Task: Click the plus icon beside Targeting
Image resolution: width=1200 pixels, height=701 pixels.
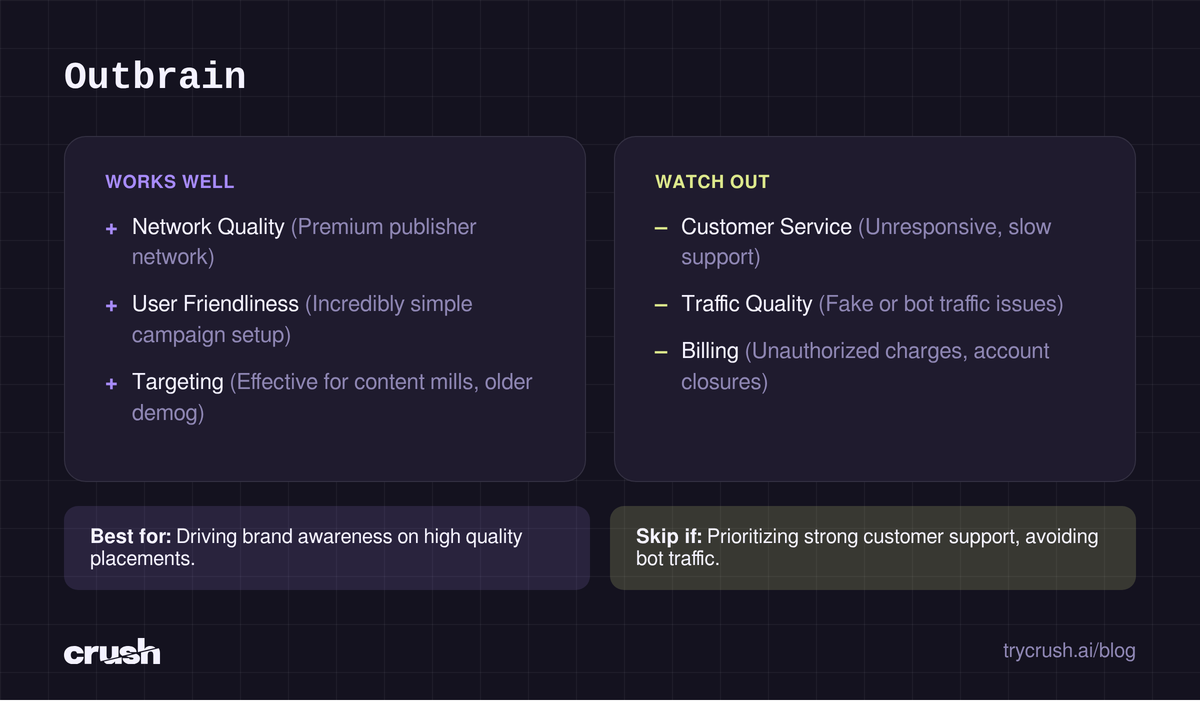Action: pos(112,384)
